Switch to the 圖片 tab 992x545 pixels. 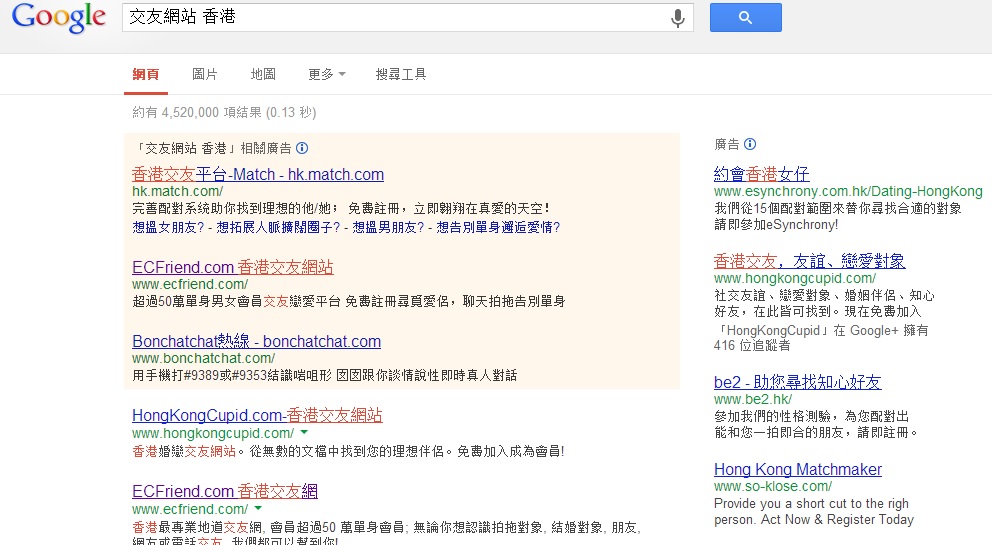pyautogui.click(x=205, y=74)
